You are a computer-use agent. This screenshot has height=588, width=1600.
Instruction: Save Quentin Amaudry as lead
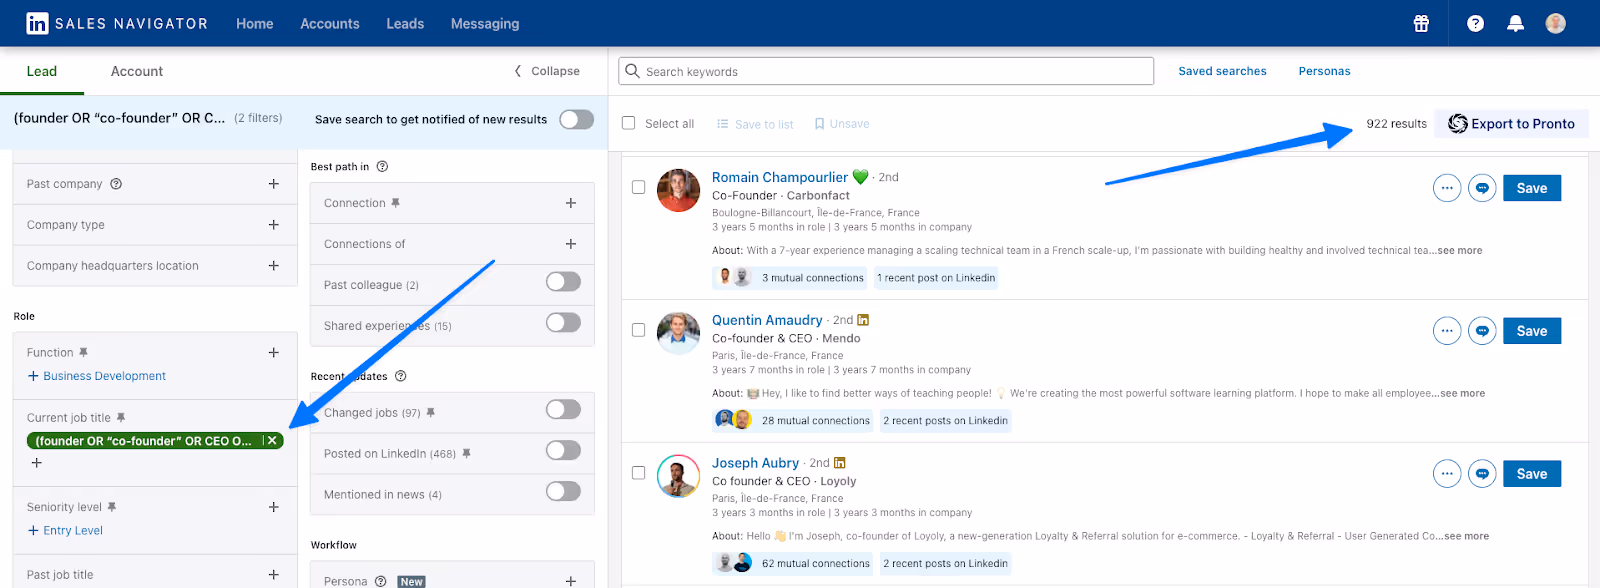coord(1532,331)
